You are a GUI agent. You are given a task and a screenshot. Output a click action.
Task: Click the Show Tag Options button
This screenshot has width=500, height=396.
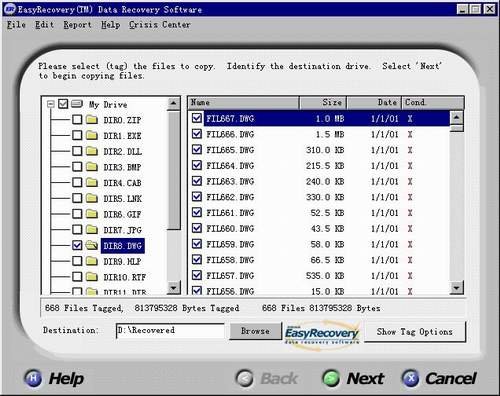click(x=415, y=332)
